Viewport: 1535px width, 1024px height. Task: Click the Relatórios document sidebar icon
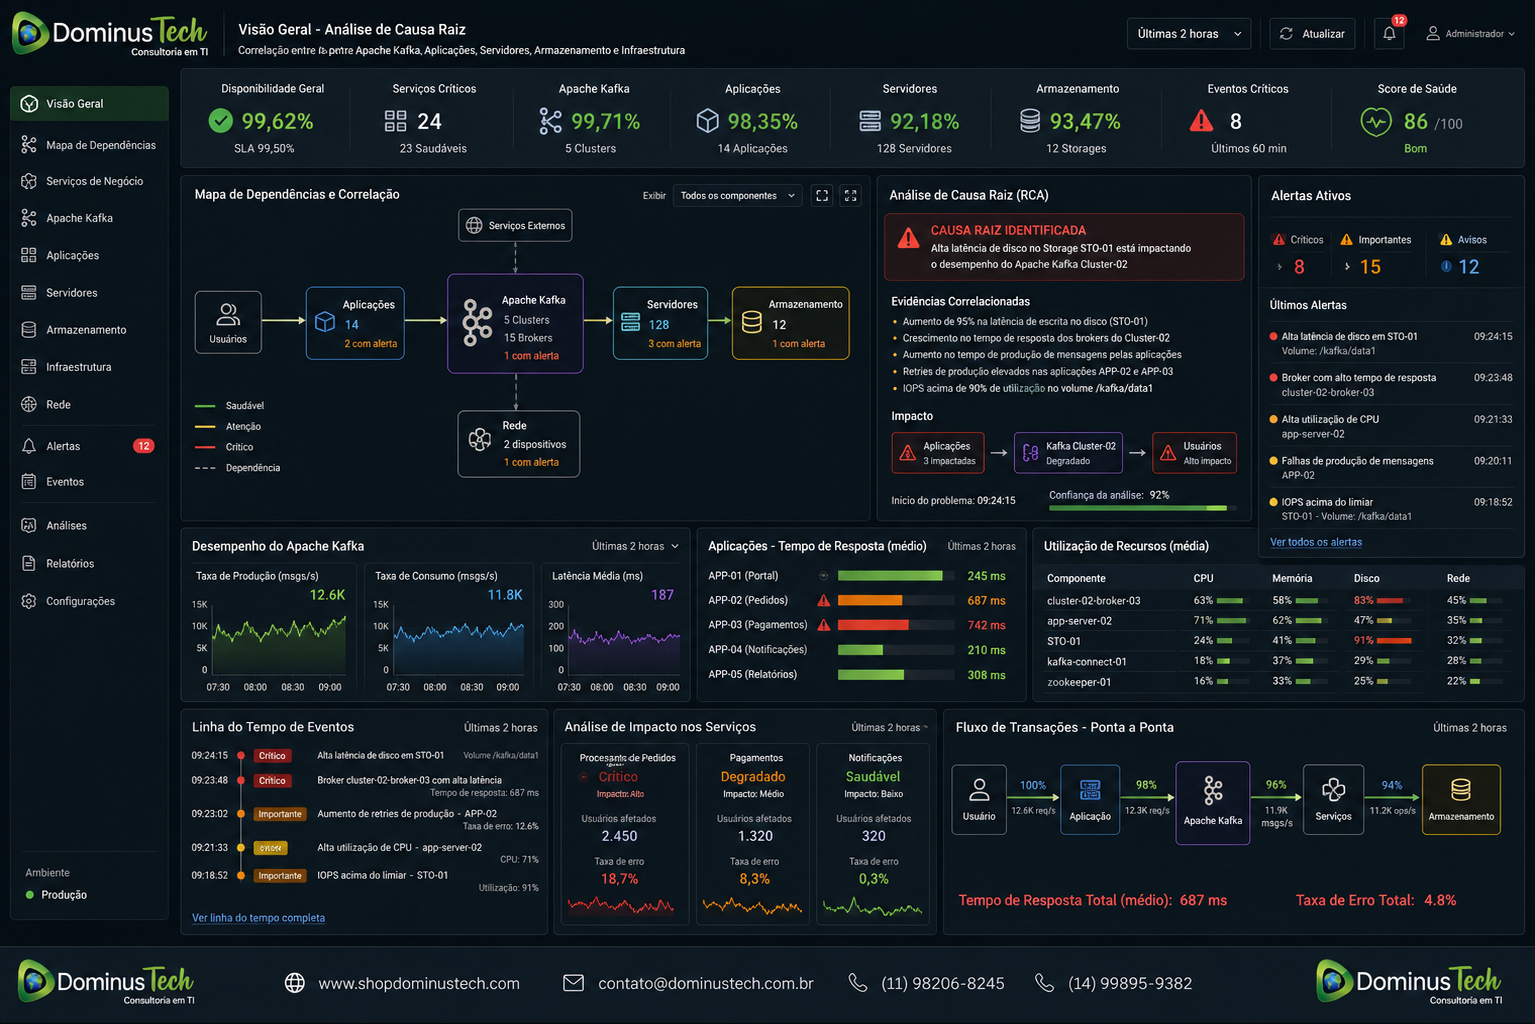pyautogui.click(x=29, y=563)
